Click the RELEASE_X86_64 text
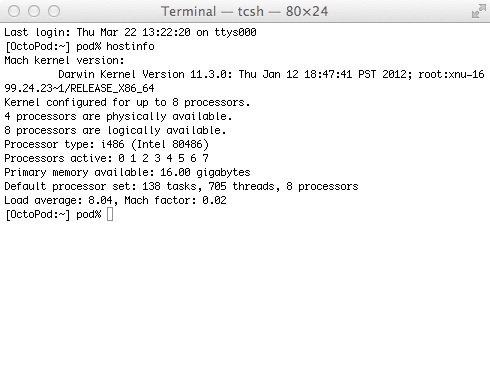The image size is (490, 366). click(x=112, y=88)
